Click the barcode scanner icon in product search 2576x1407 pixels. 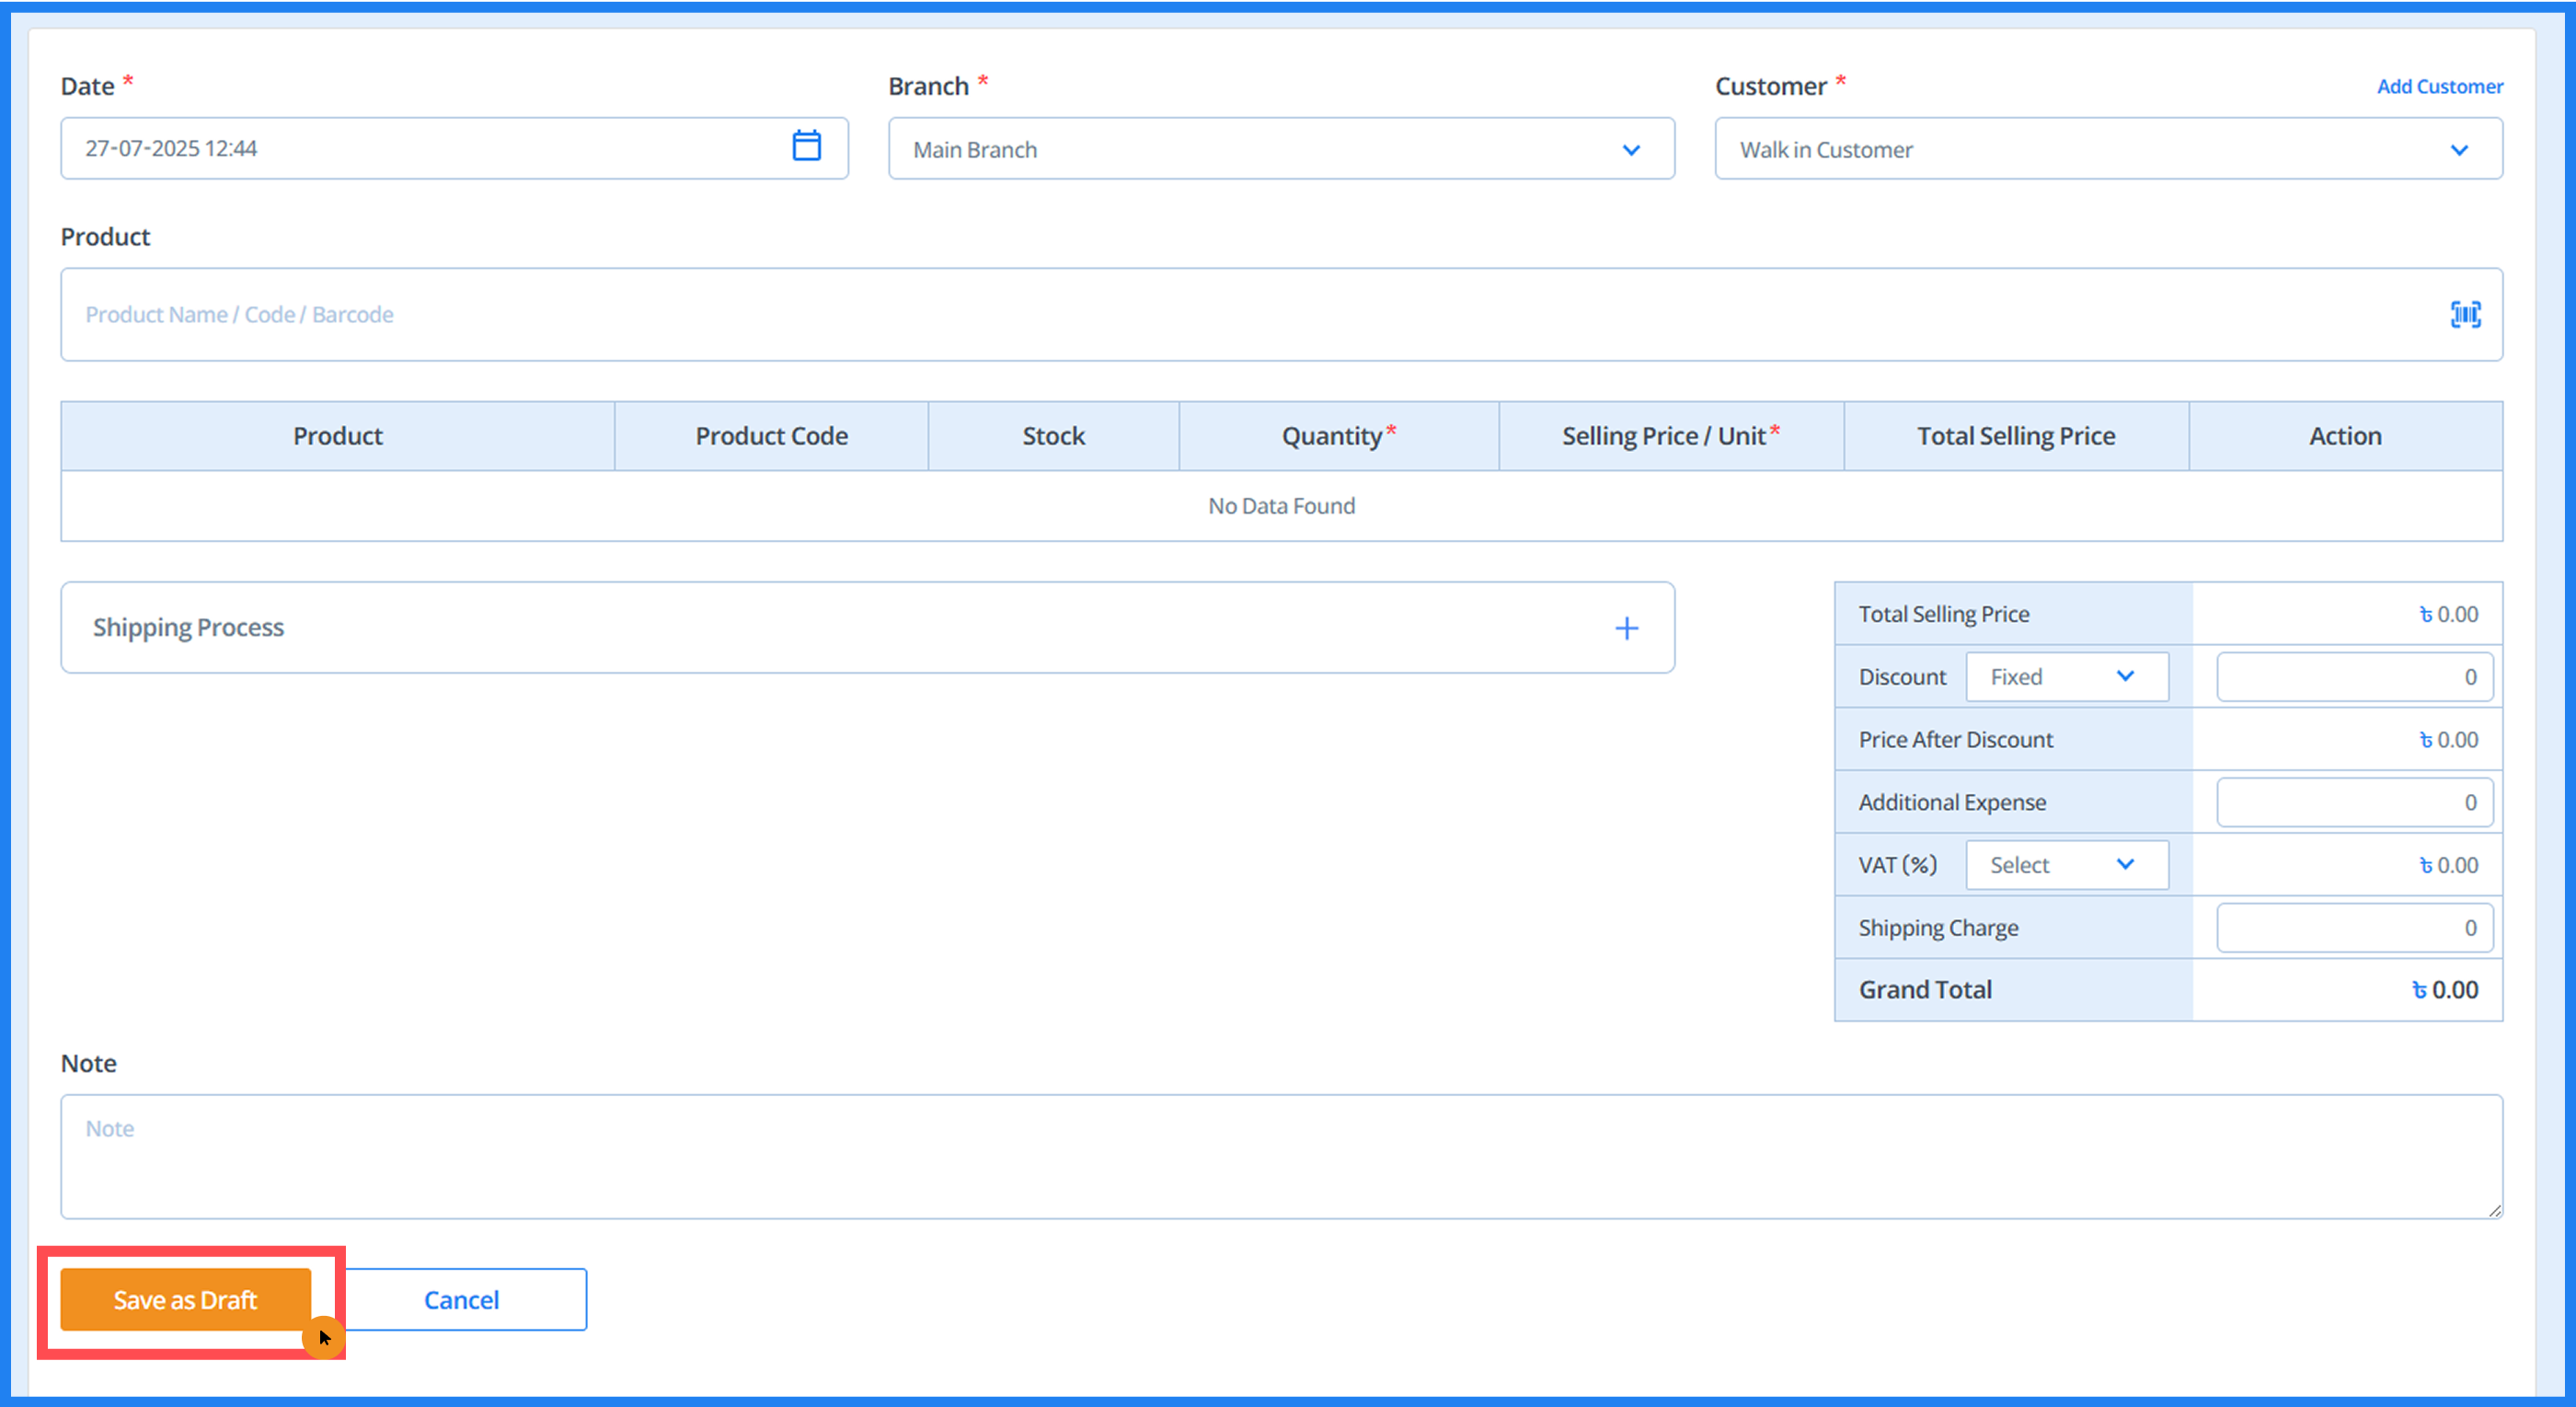2466,314
